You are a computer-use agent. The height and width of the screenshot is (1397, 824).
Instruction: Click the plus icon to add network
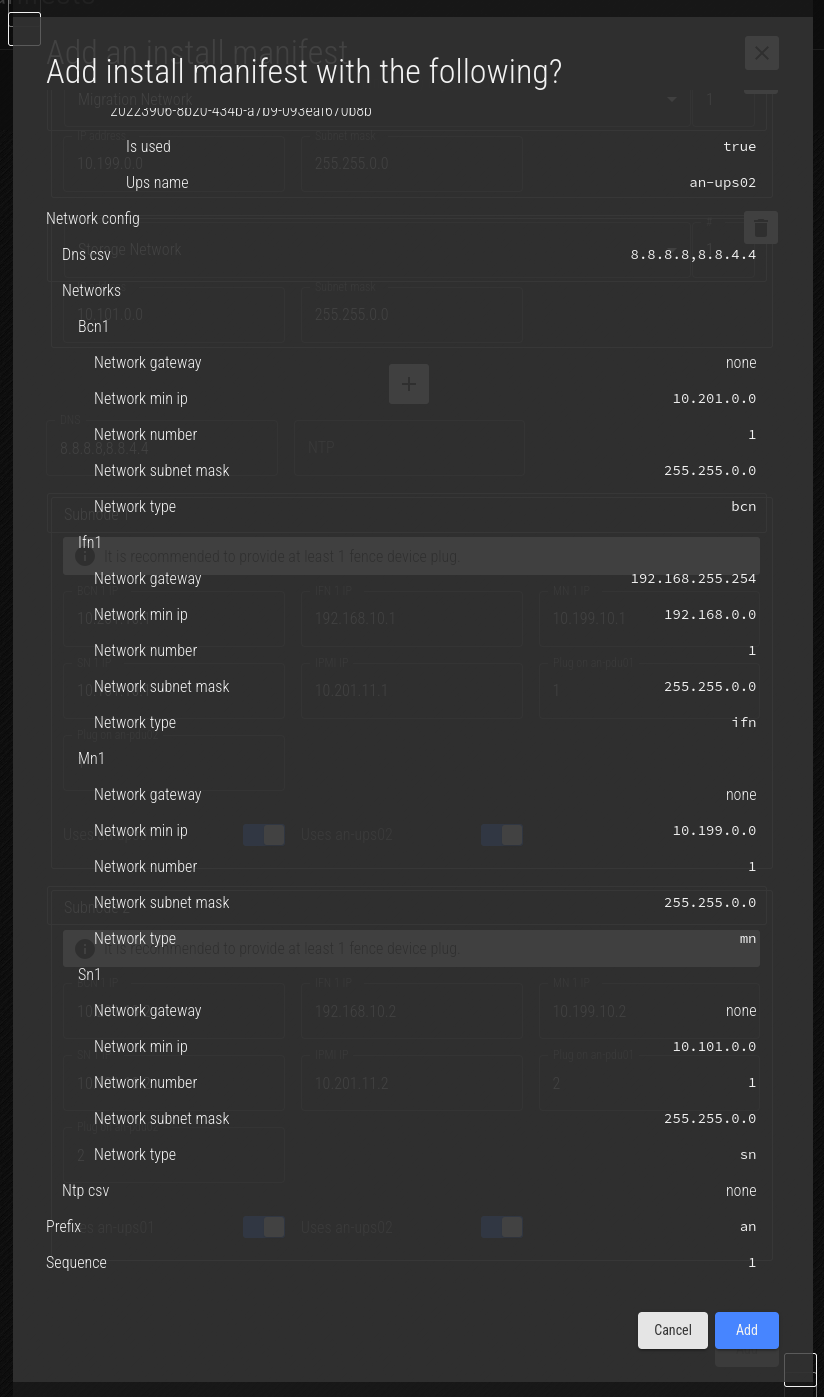tap(409, 384)
